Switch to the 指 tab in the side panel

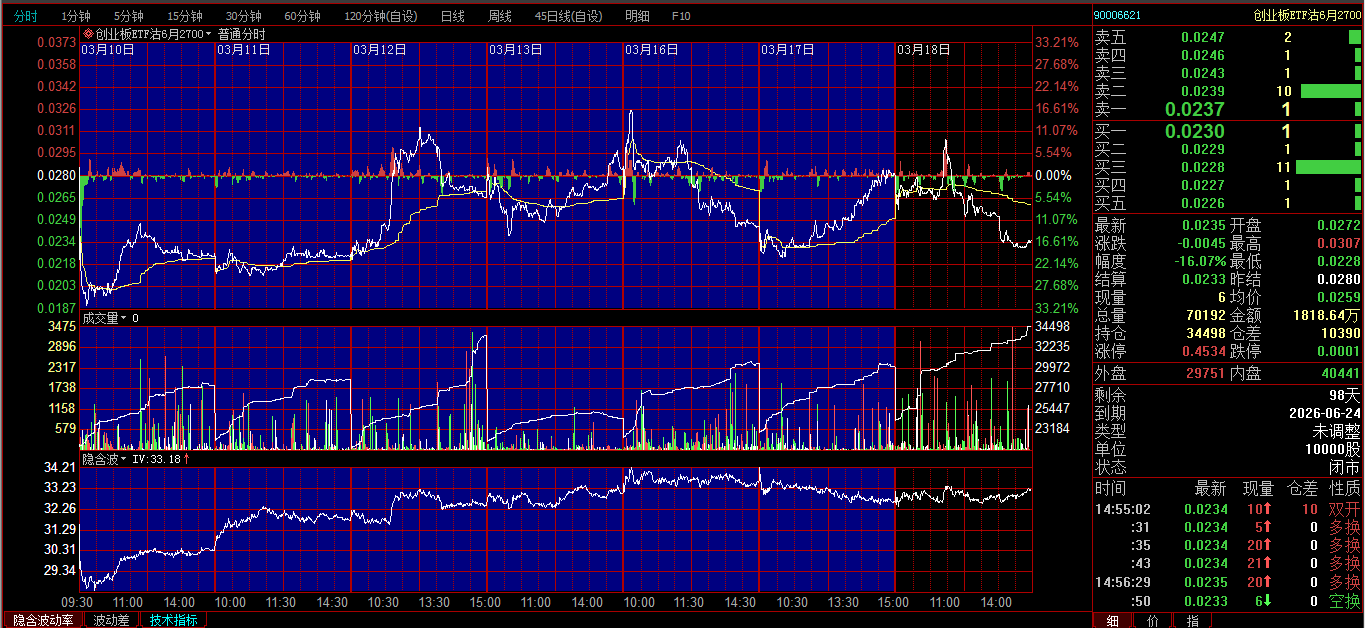click(x=1192, y=620)
